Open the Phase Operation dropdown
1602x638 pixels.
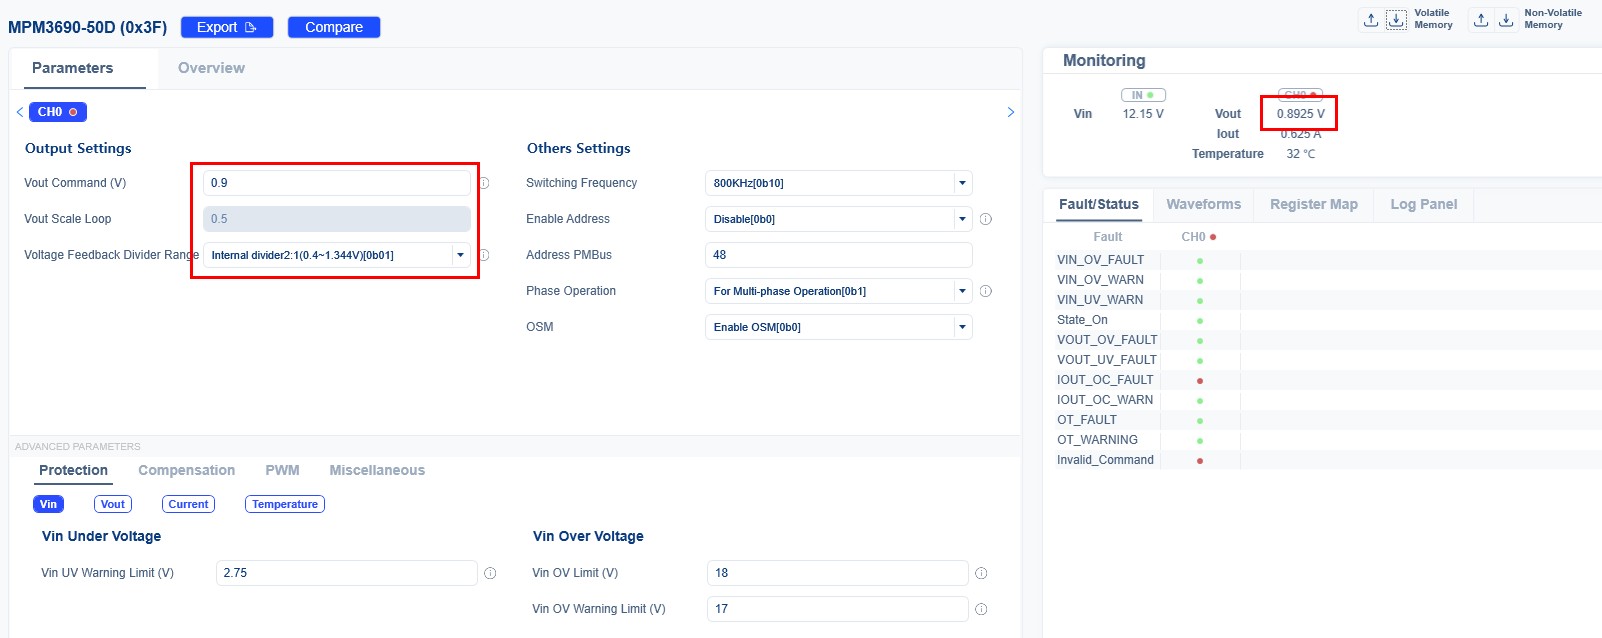pyautogui.click(x=962, y=291)
